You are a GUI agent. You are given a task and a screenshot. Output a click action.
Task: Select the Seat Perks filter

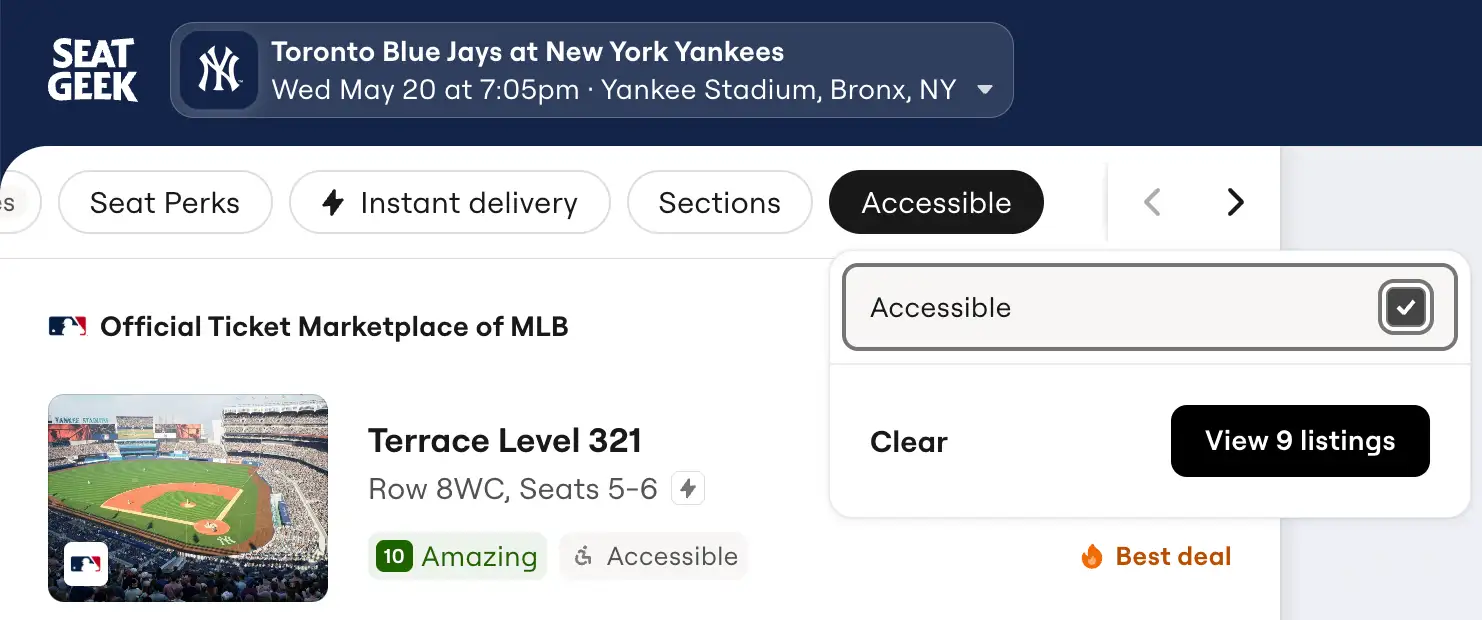click(165, 202)
